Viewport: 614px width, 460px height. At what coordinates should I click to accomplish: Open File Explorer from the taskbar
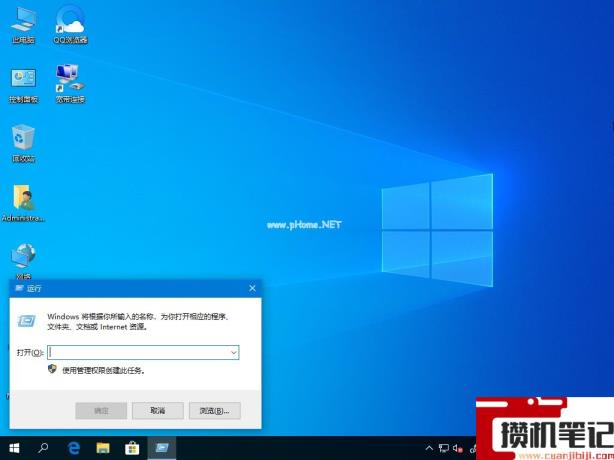point(103,448)
